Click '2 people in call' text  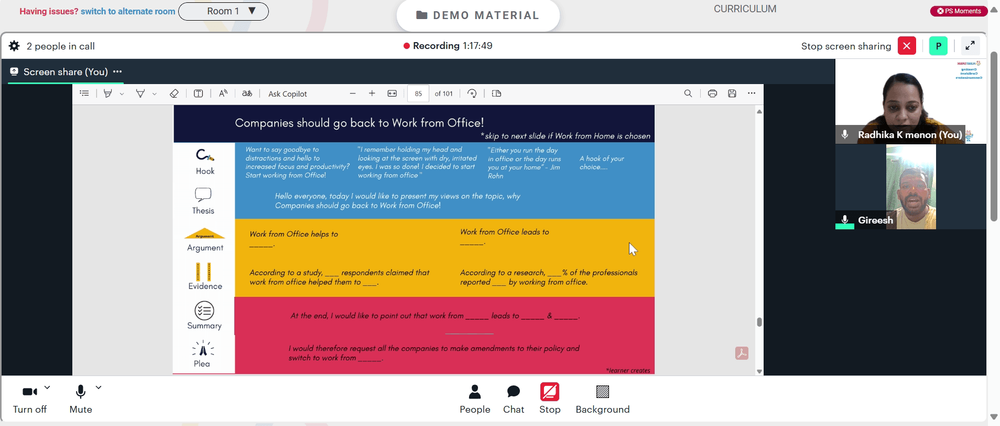pos(61,46)
